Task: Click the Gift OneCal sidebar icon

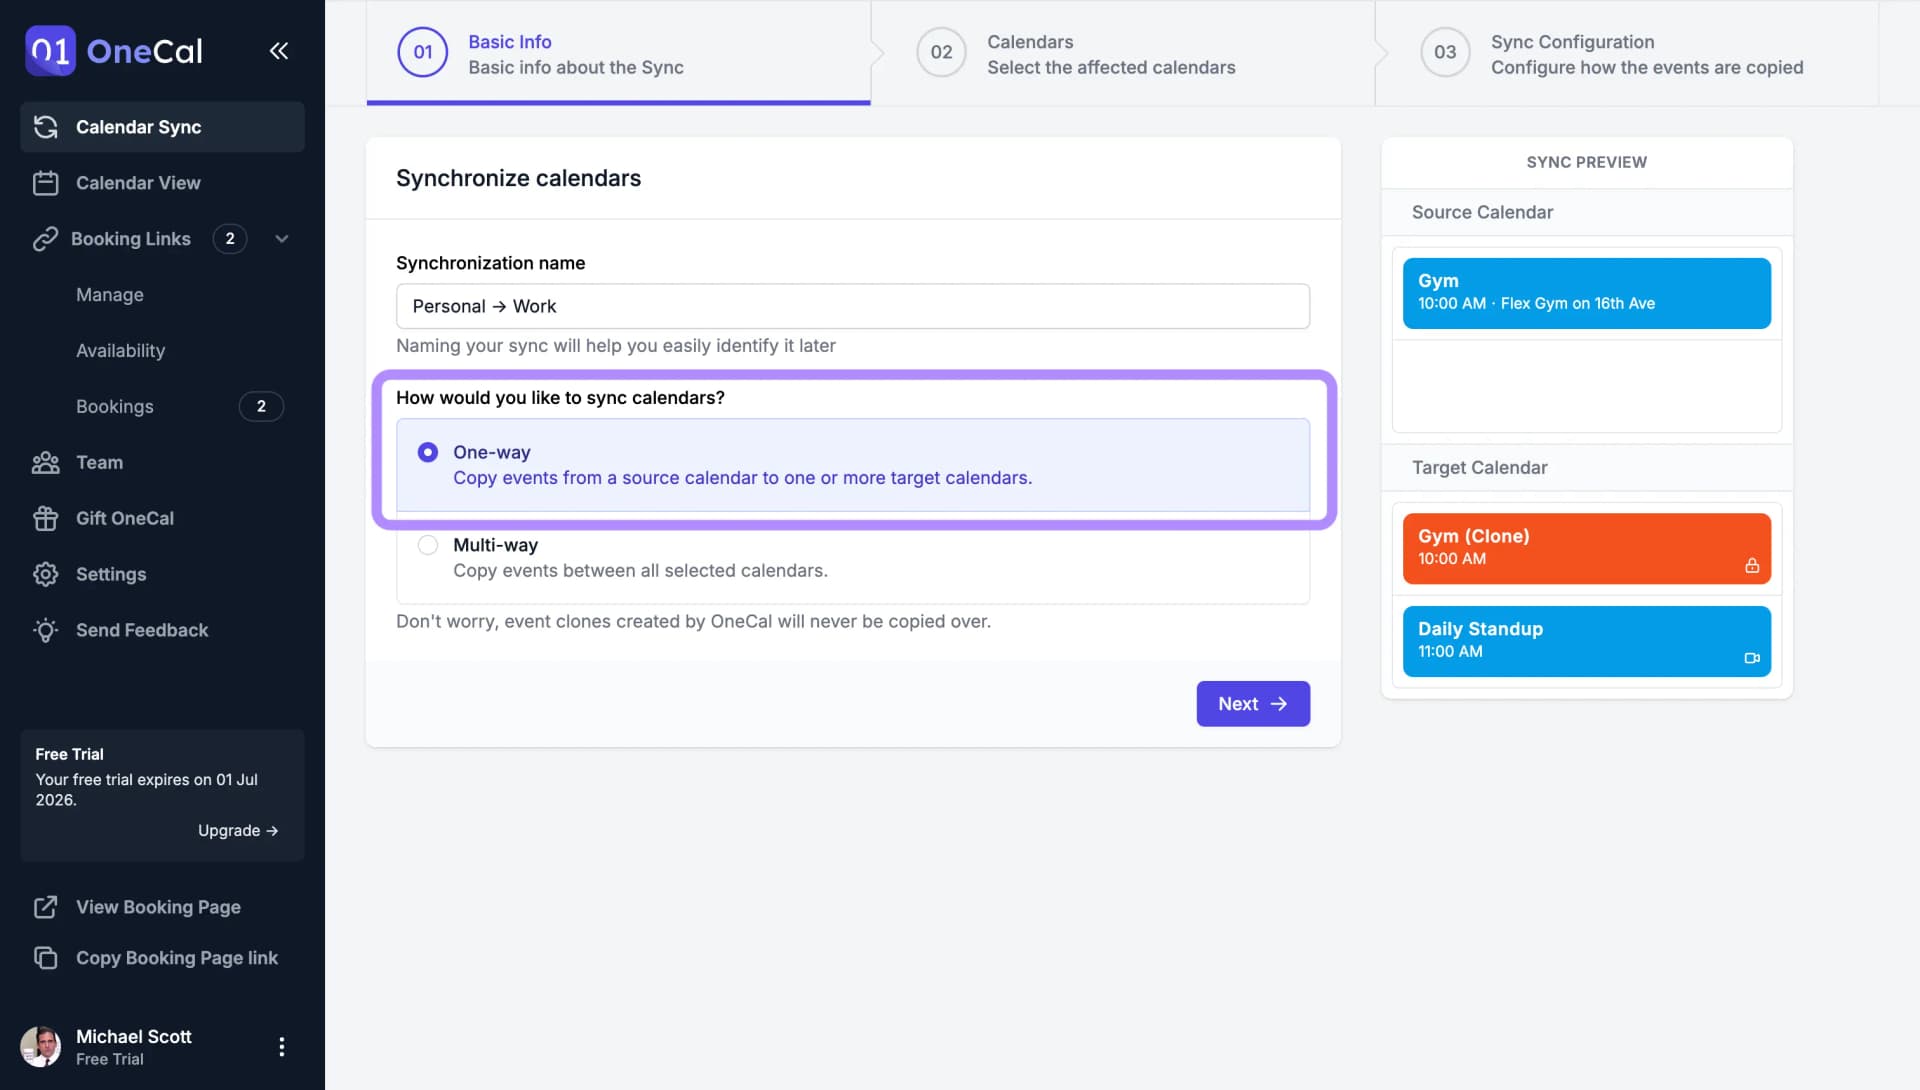Action: point(44,518)
